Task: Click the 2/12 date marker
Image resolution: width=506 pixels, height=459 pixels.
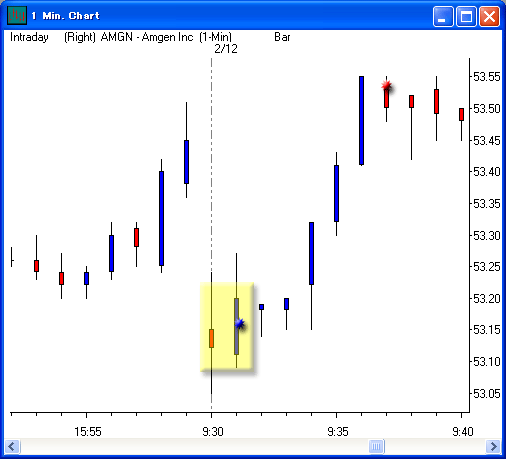Action: [226, 49]
